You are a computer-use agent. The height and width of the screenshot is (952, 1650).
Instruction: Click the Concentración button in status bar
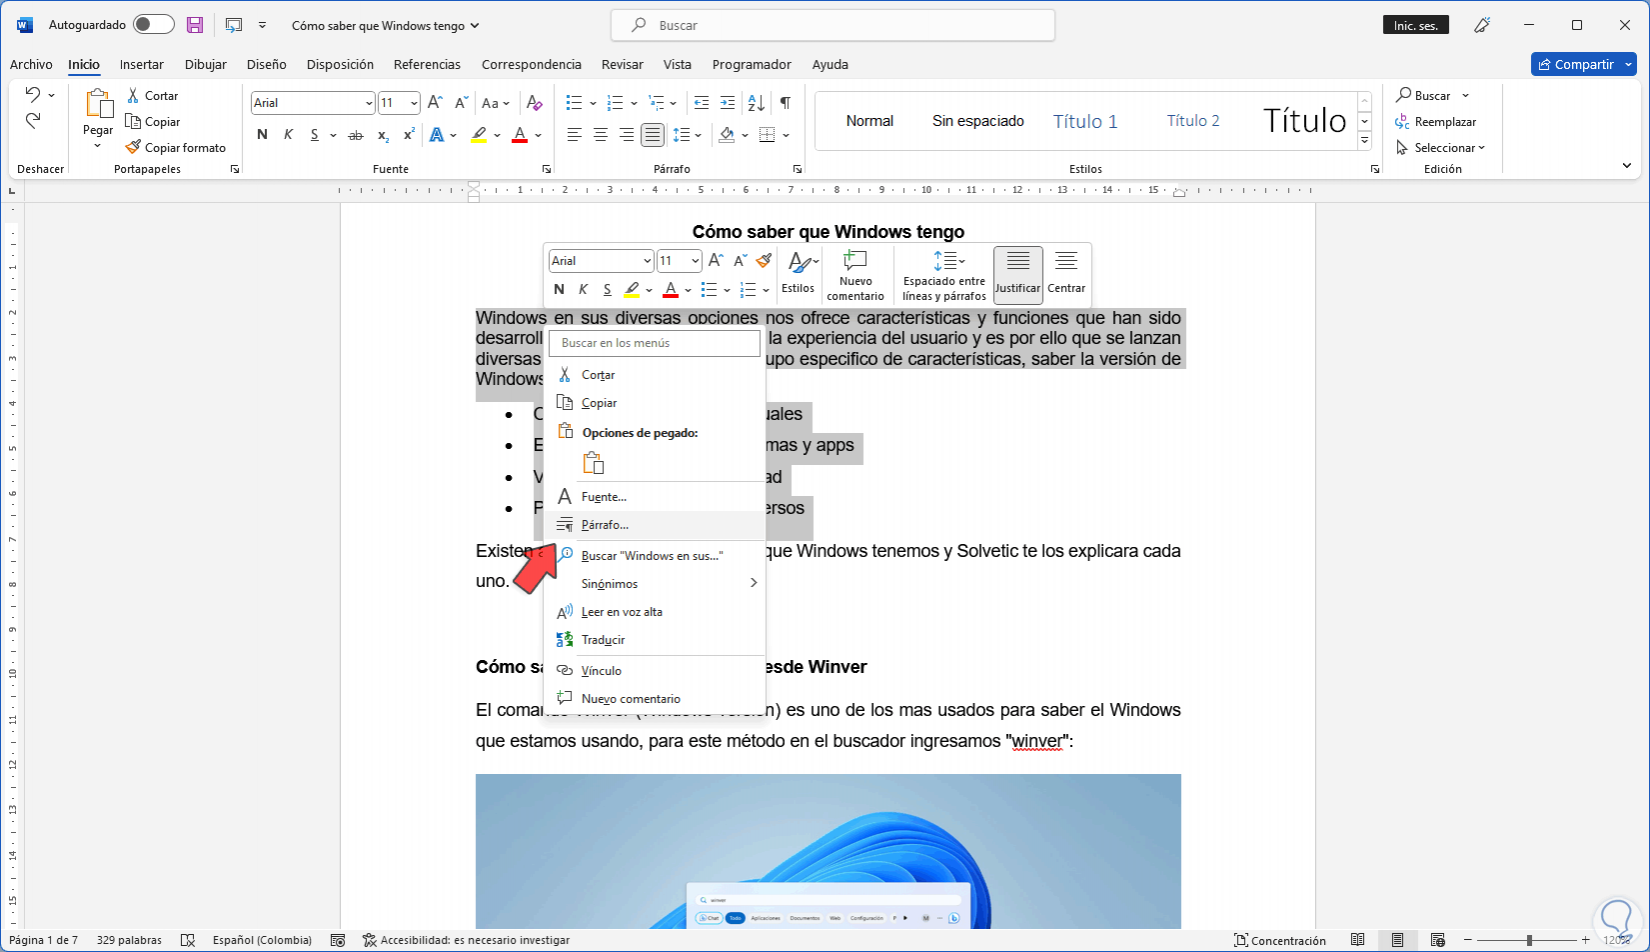click(x=1280, y=940)
